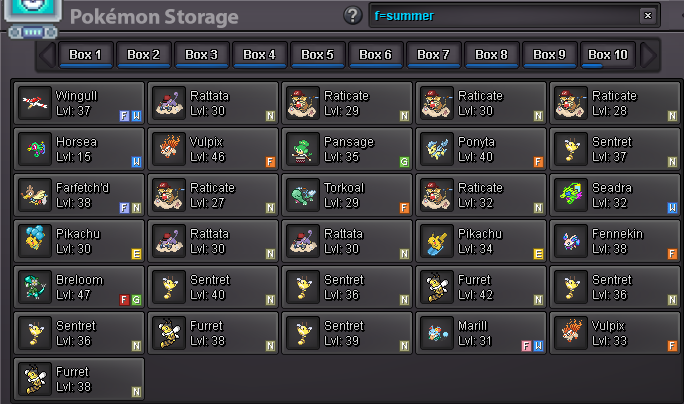Select the Wingull sprite icon
The image size is (684, 404).
(35, 103)
